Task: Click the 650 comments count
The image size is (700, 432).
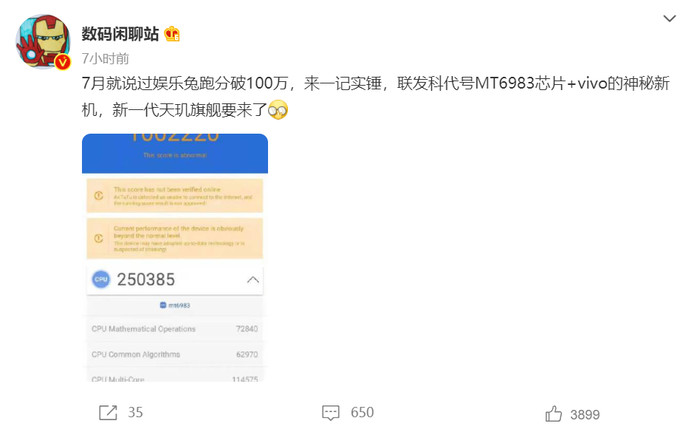Action: 362,412
